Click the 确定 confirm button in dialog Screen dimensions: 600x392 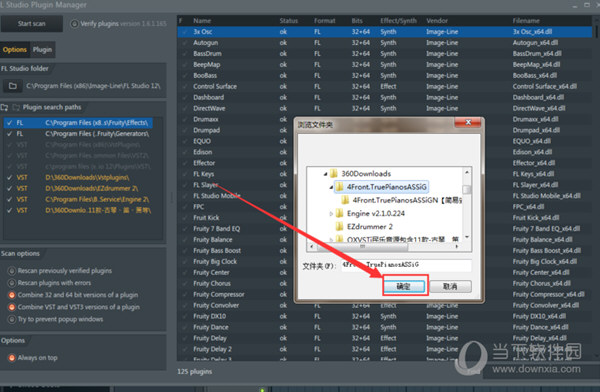coord(404,286)
